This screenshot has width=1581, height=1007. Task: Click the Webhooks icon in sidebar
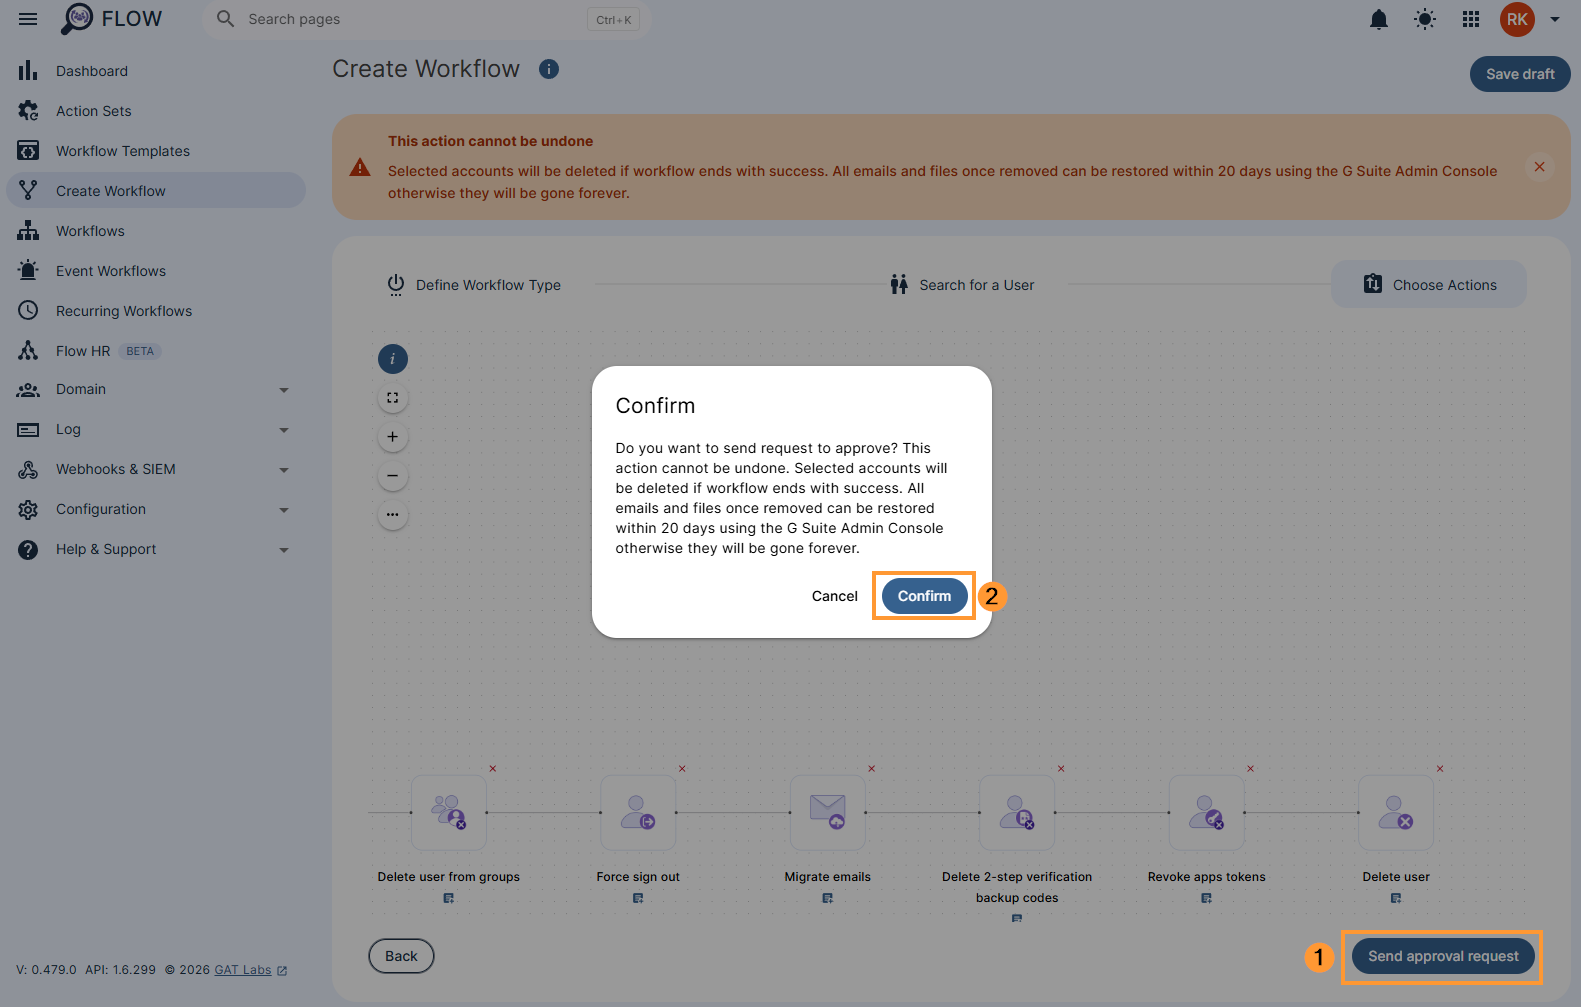[28, 469]
